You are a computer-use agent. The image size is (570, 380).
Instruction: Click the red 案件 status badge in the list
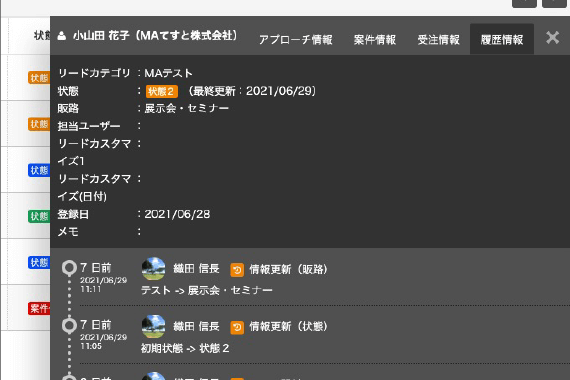click(39, 309)
